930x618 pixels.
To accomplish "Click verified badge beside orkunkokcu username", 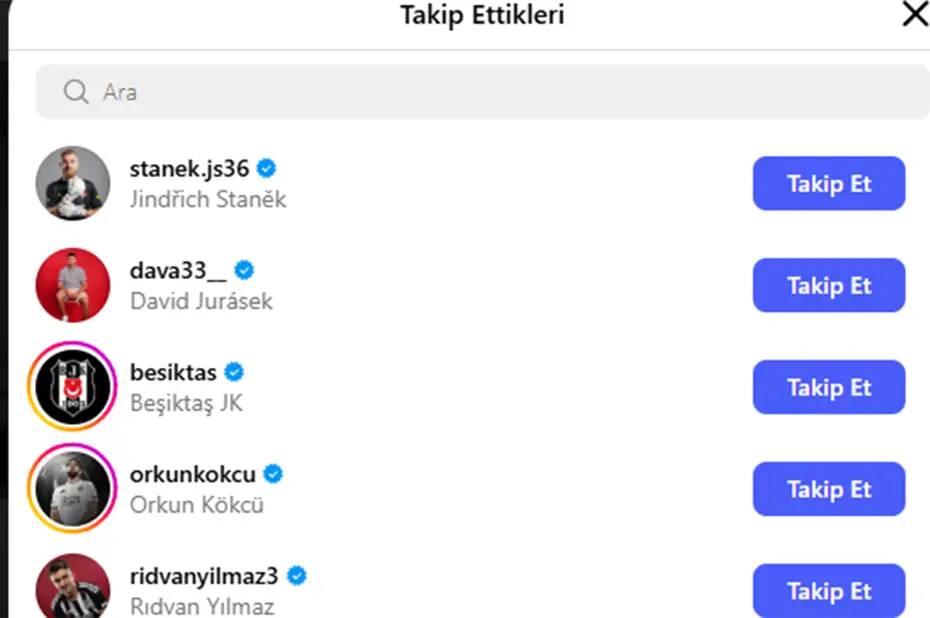I will point(273,474).
